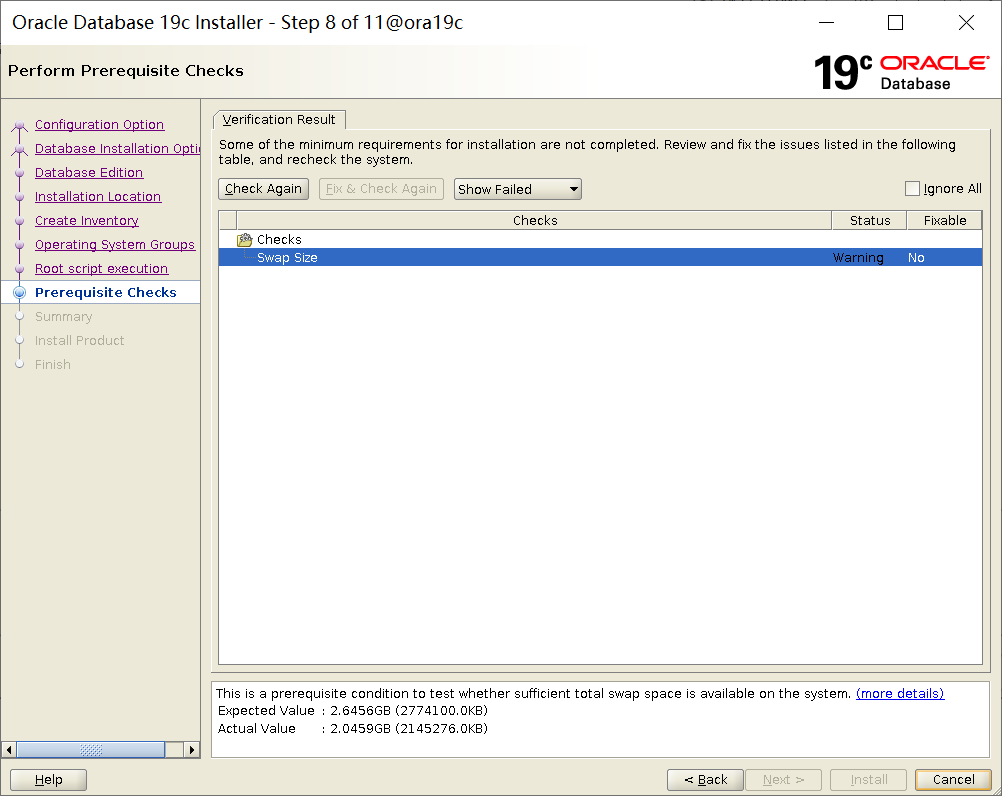
Task: Click the Checks folder icon in table
Action: coord(244,240)
